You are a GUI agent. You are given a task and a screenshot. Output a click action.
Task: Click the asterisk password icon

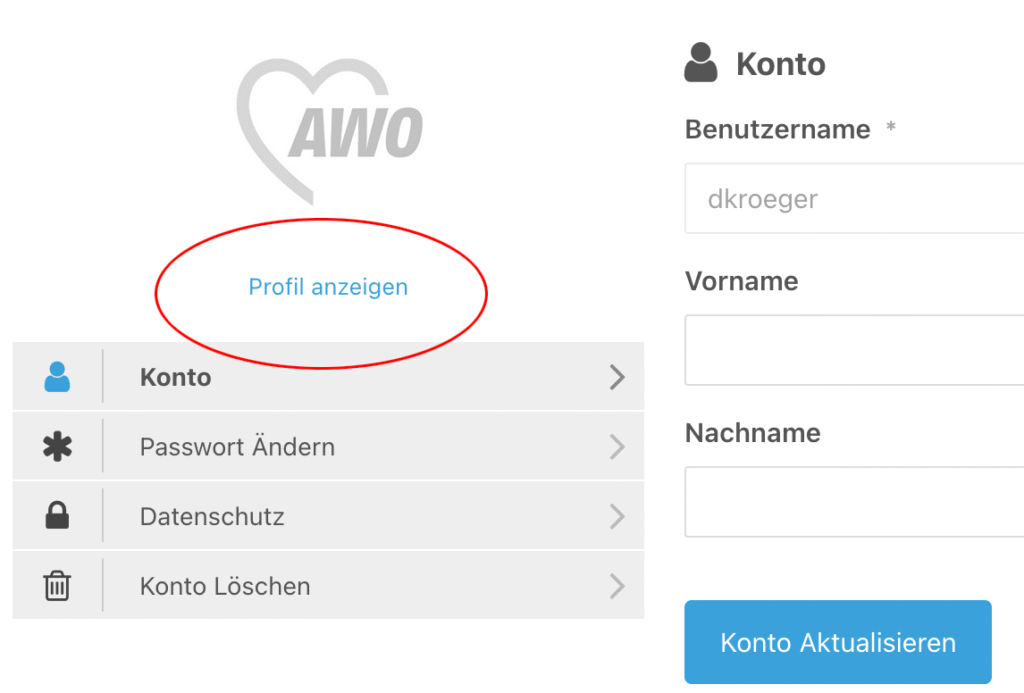pyautogui.click(x=58, y=447)
